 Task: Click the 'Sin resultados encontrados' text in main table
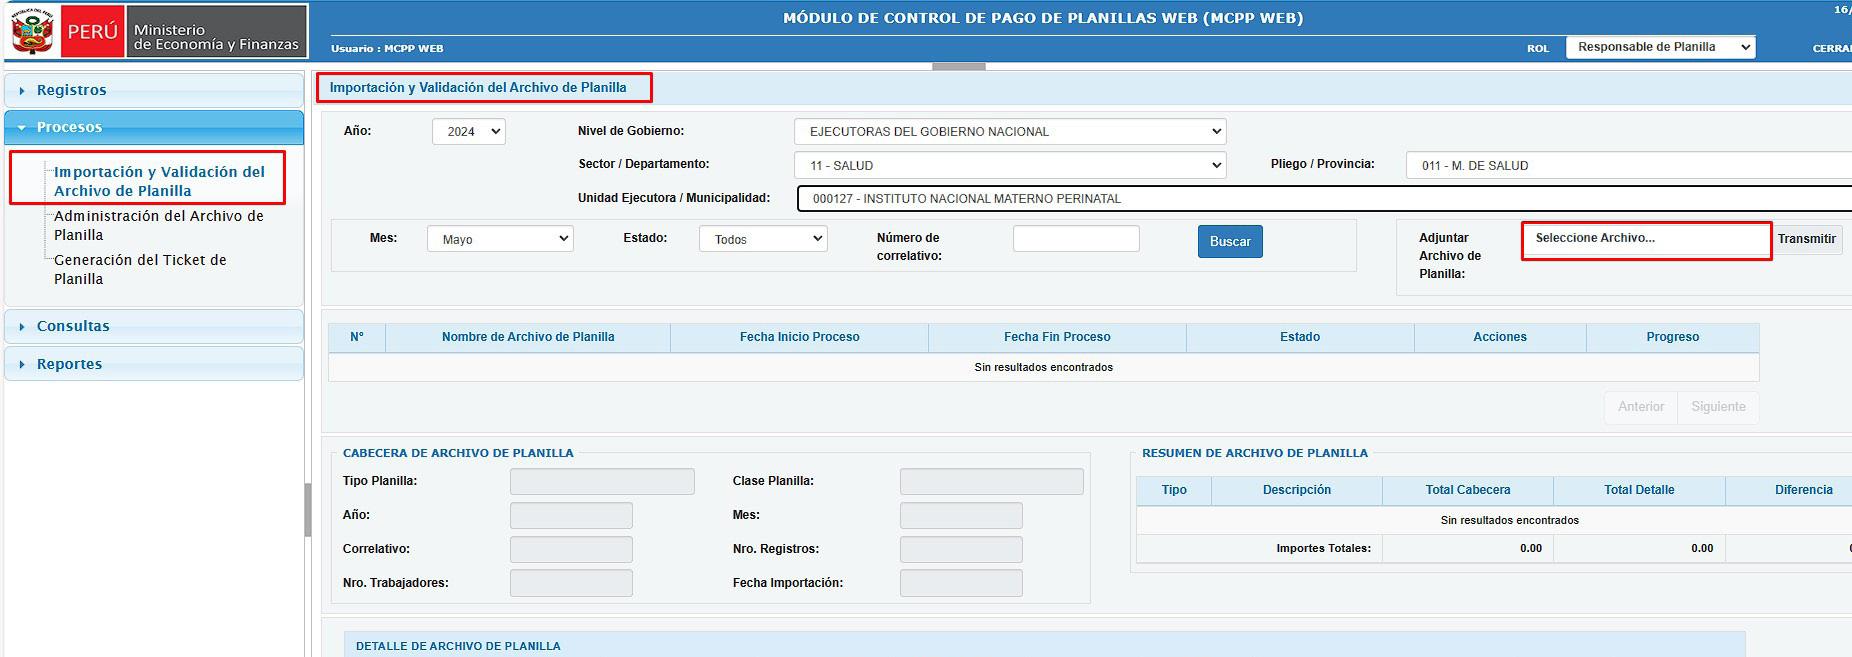click(1044, 368)
